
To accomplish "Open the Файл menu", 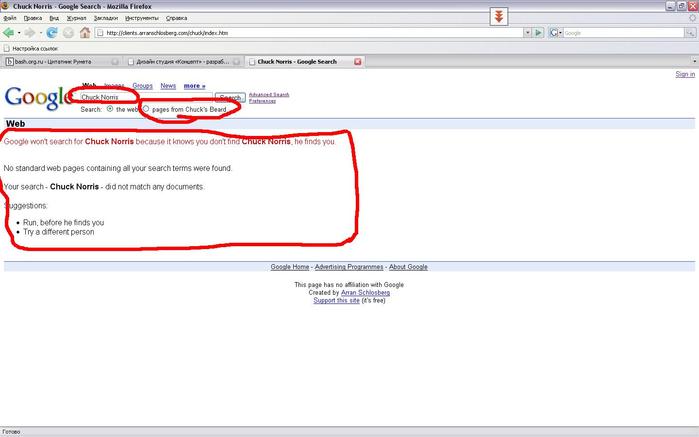I will (x=10, y=18).
